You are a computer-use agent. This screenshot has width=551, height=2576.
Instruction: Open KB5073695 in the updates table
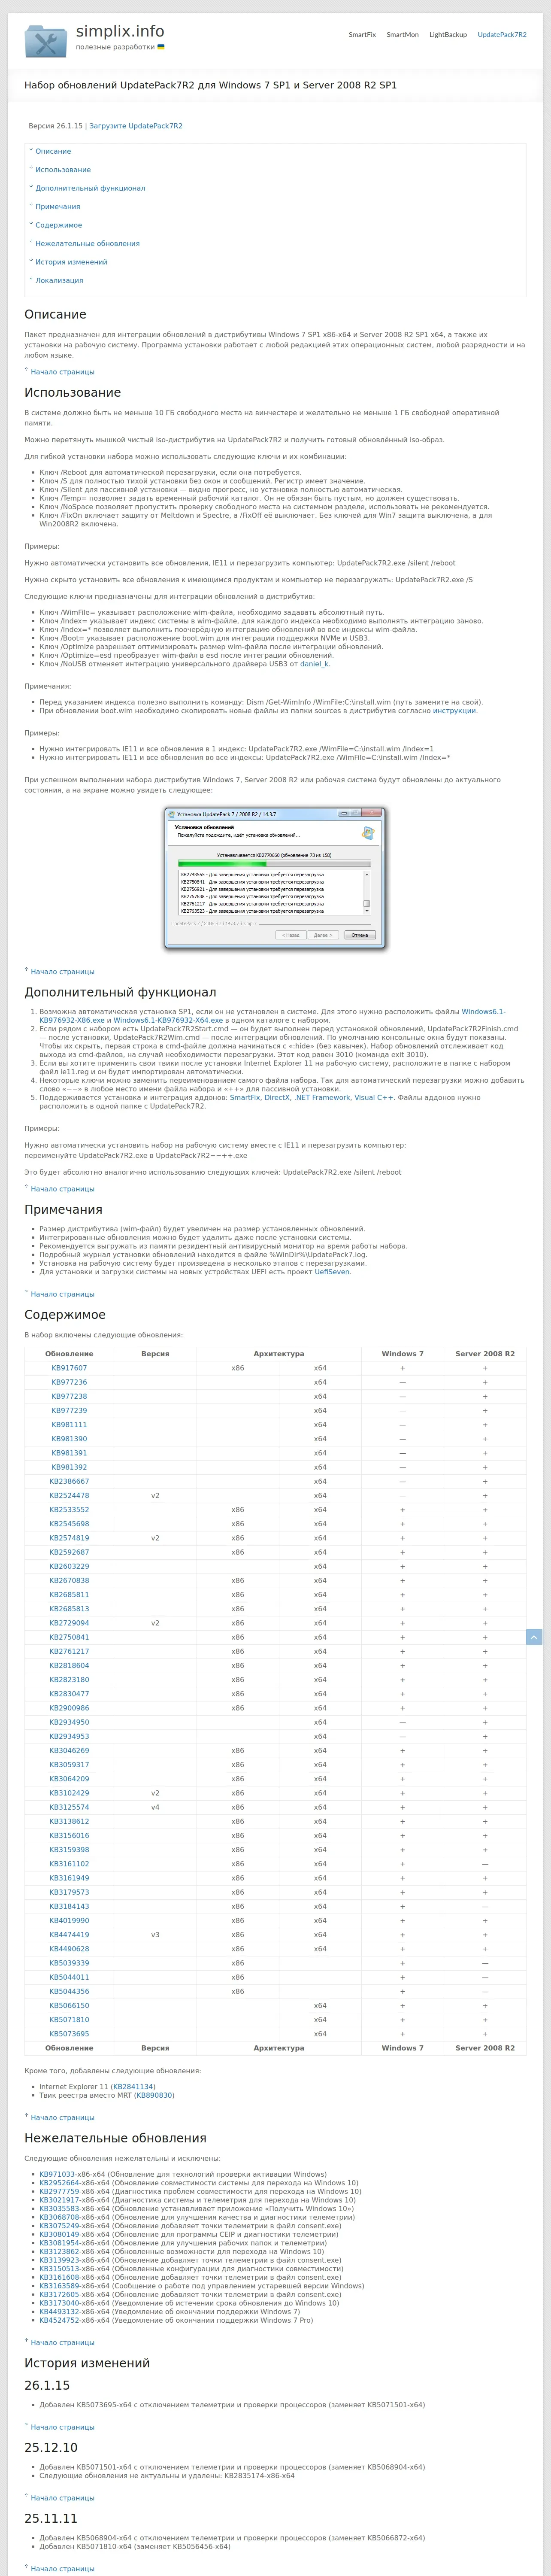tap(69, 2034)
